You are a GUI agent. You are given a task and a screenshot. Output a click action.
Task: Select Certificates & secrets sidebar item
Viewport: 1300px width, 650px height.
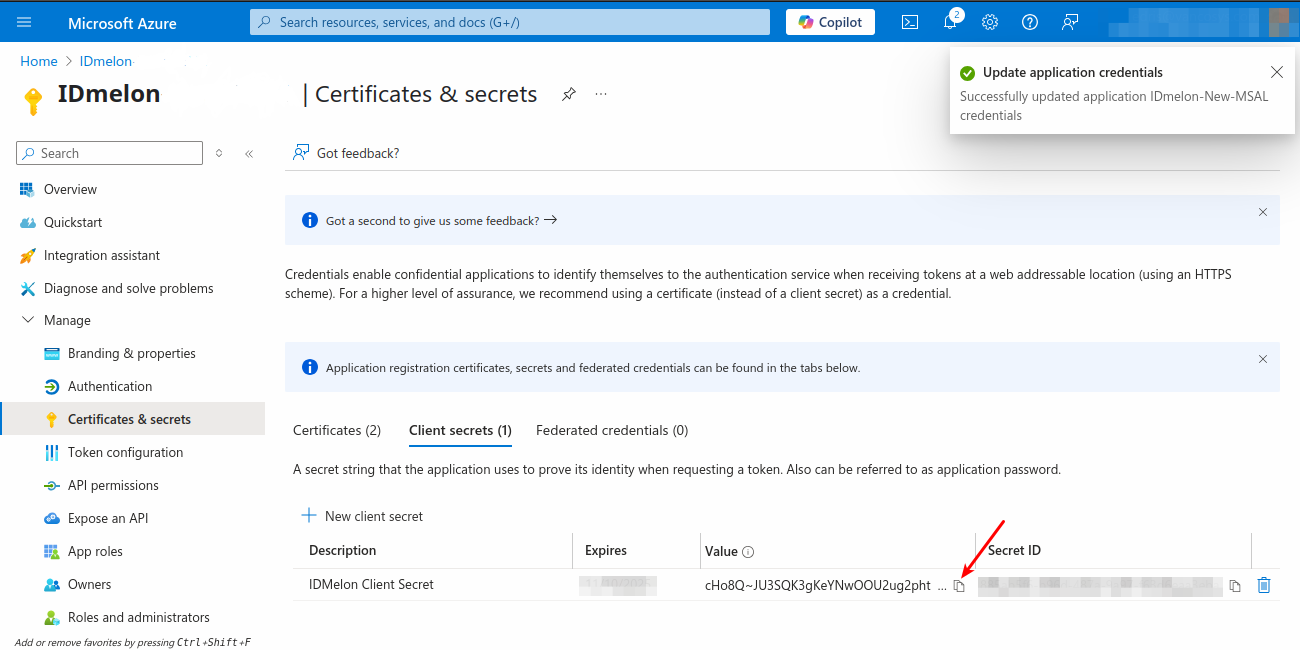[132, 419]
